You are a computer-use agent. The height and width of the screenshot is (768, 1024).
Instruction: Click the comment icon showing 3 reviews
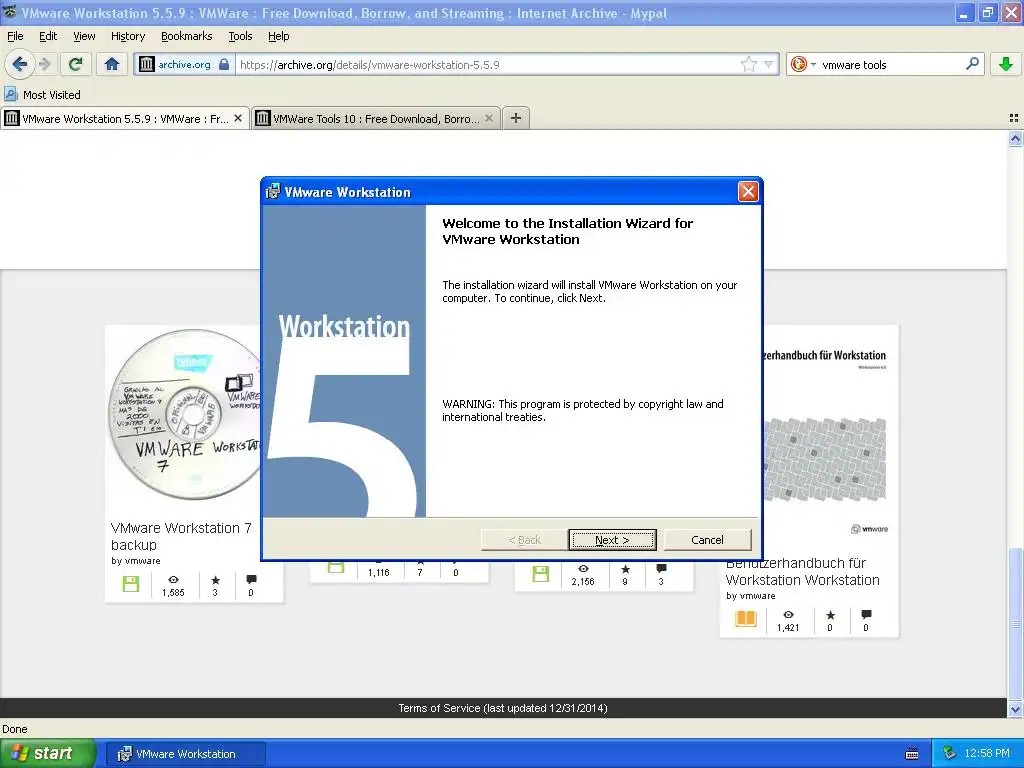tap(661, 569)
